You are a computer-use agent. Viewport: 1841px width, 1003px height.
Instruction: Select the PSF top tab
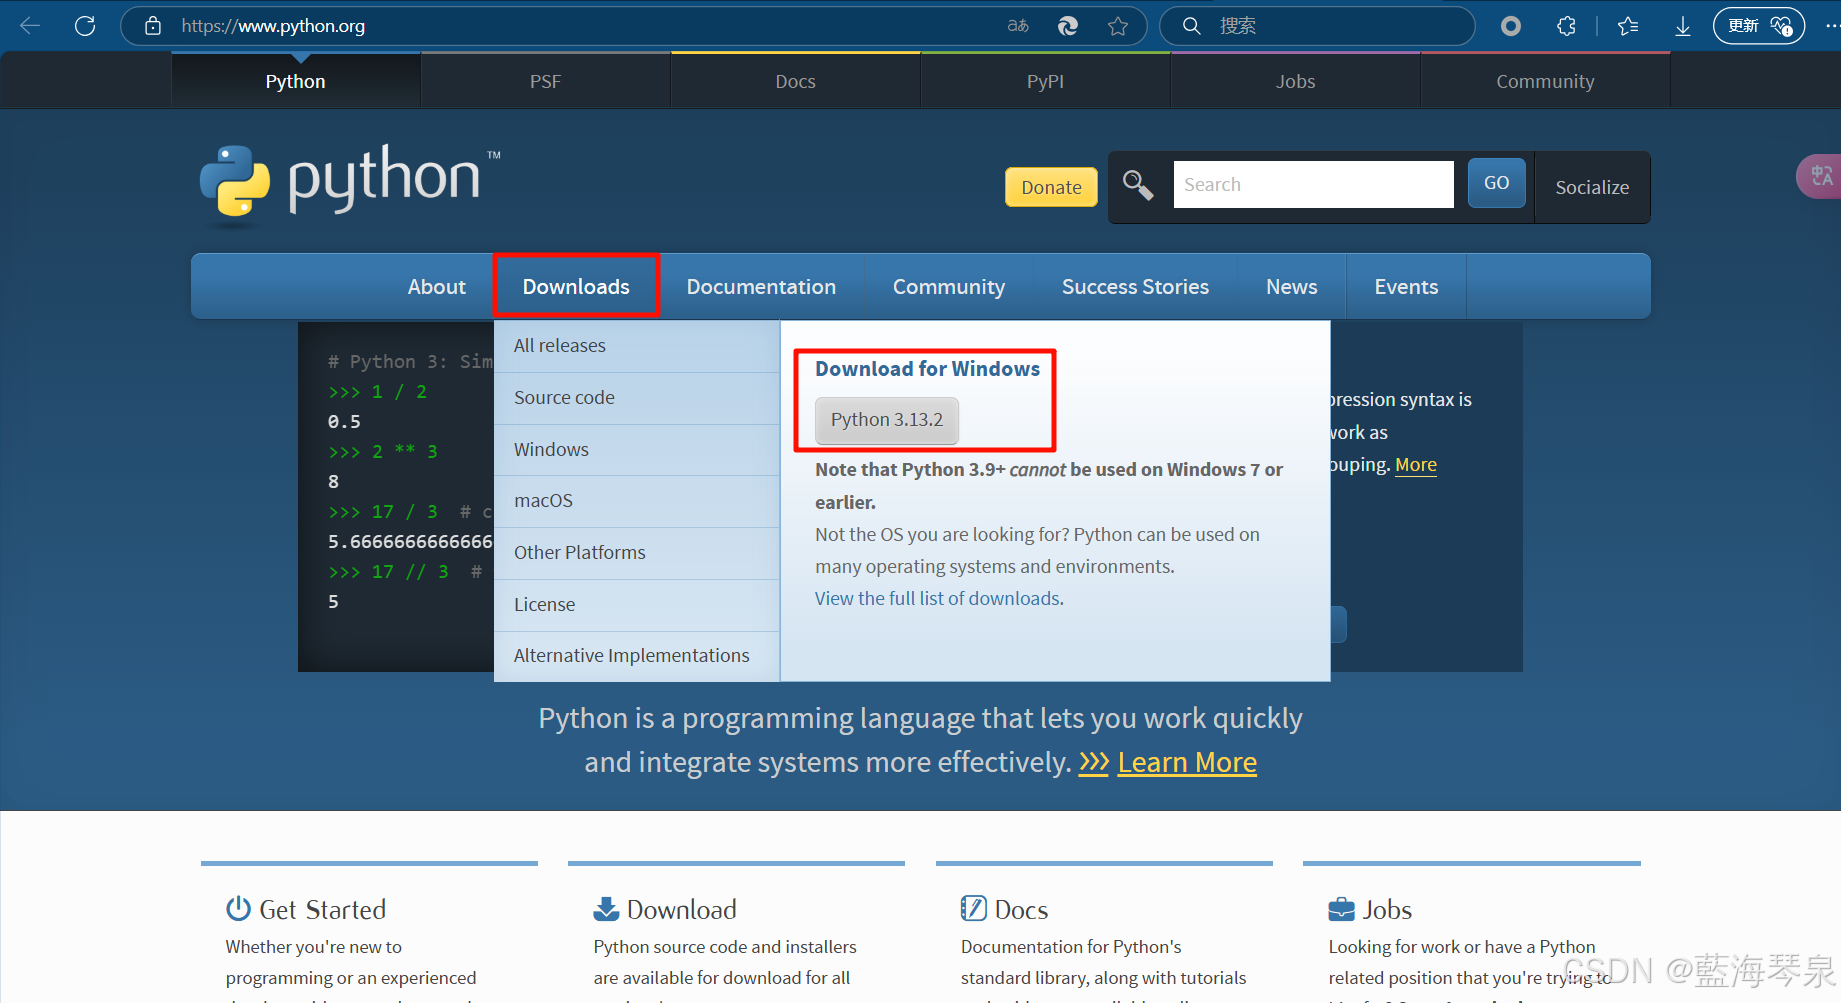click(x=546, y=81)
